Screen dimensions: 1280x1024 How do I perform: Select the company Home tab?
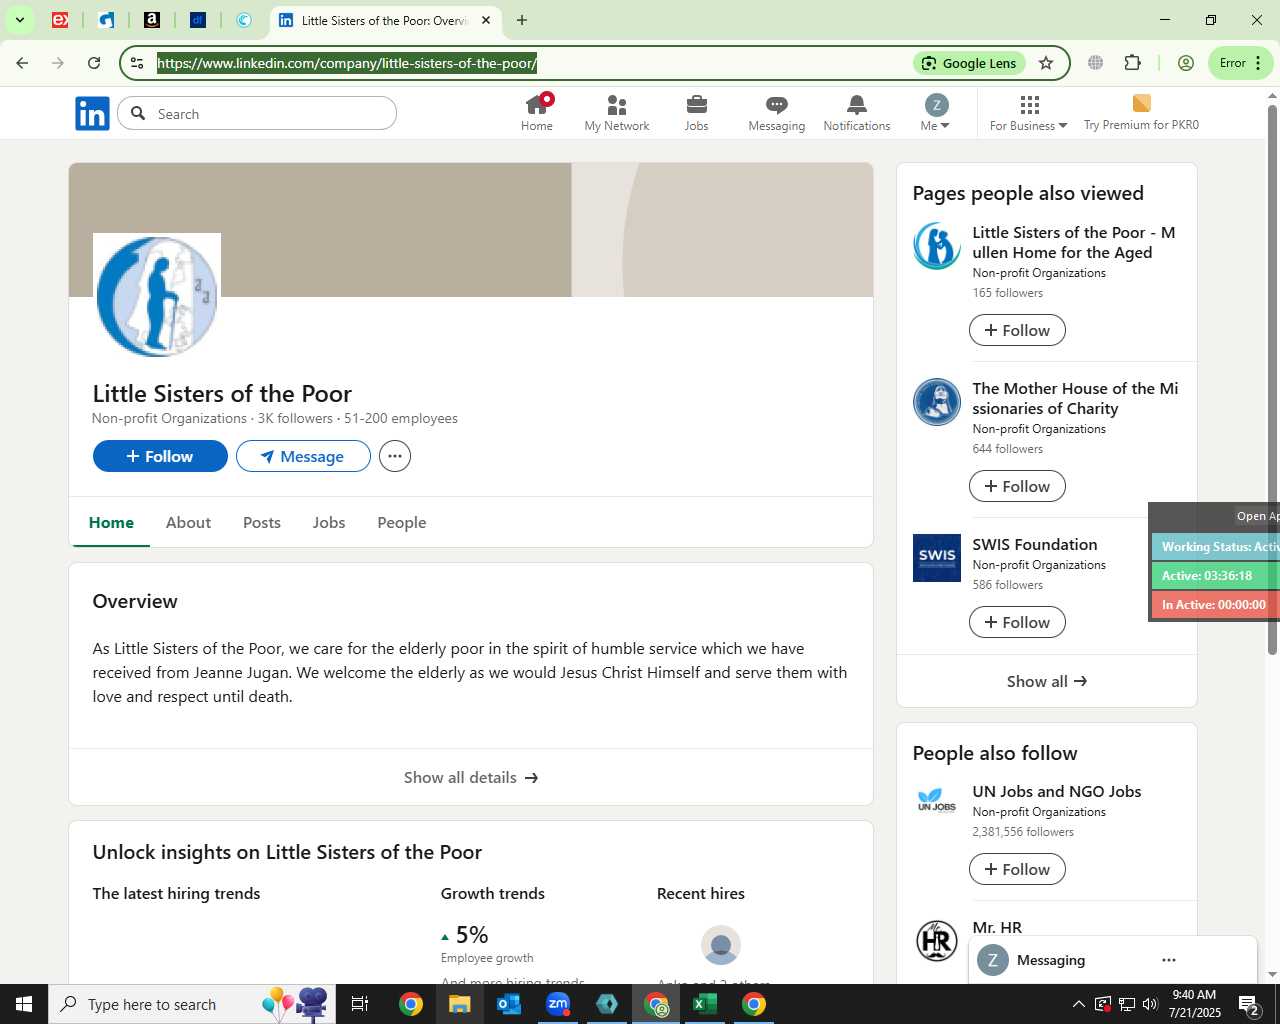pos(111,522)
